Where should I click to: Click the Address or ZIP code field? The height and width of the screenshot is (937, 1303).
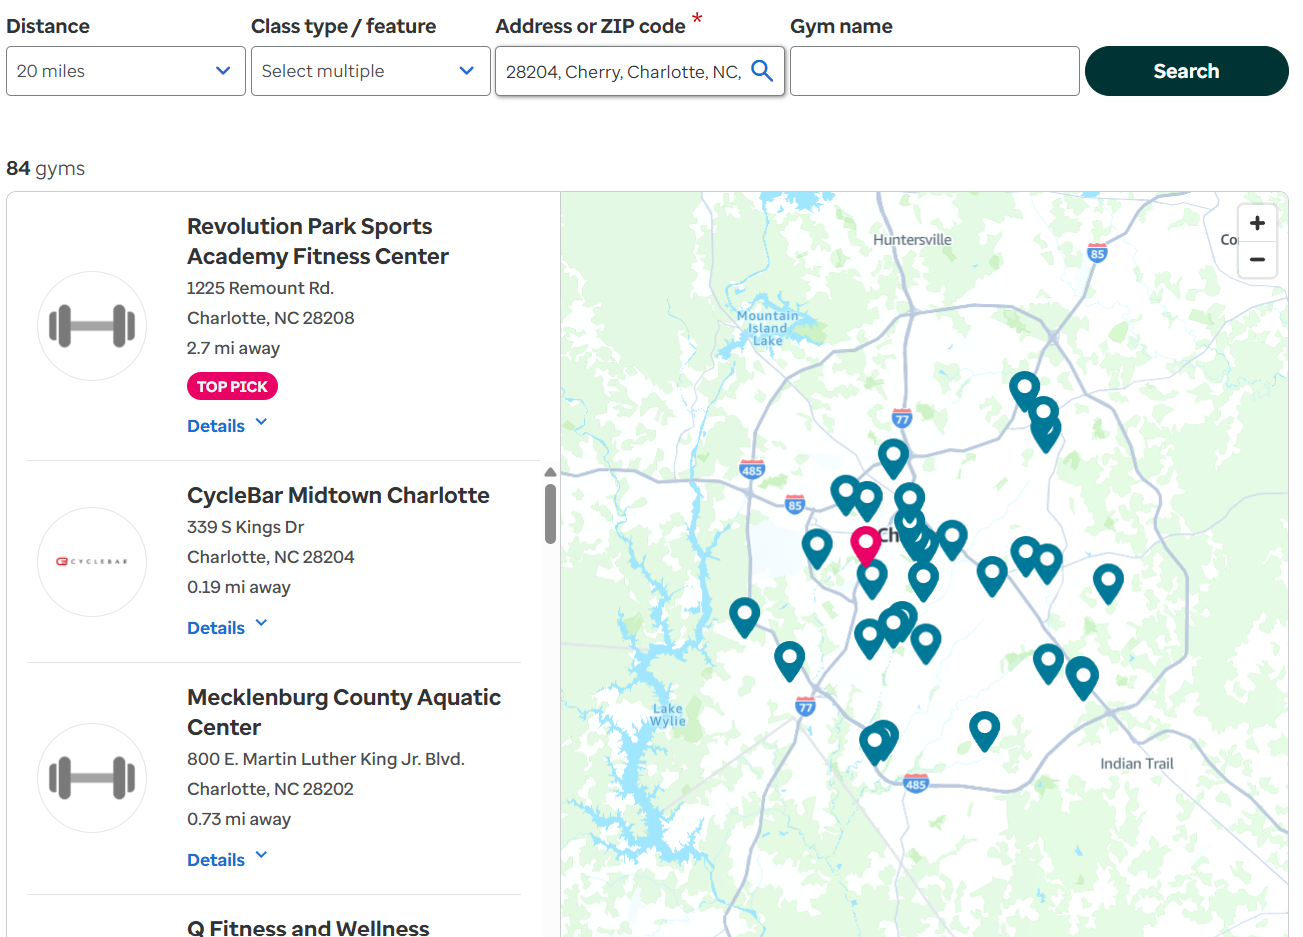tap(624, 71)
